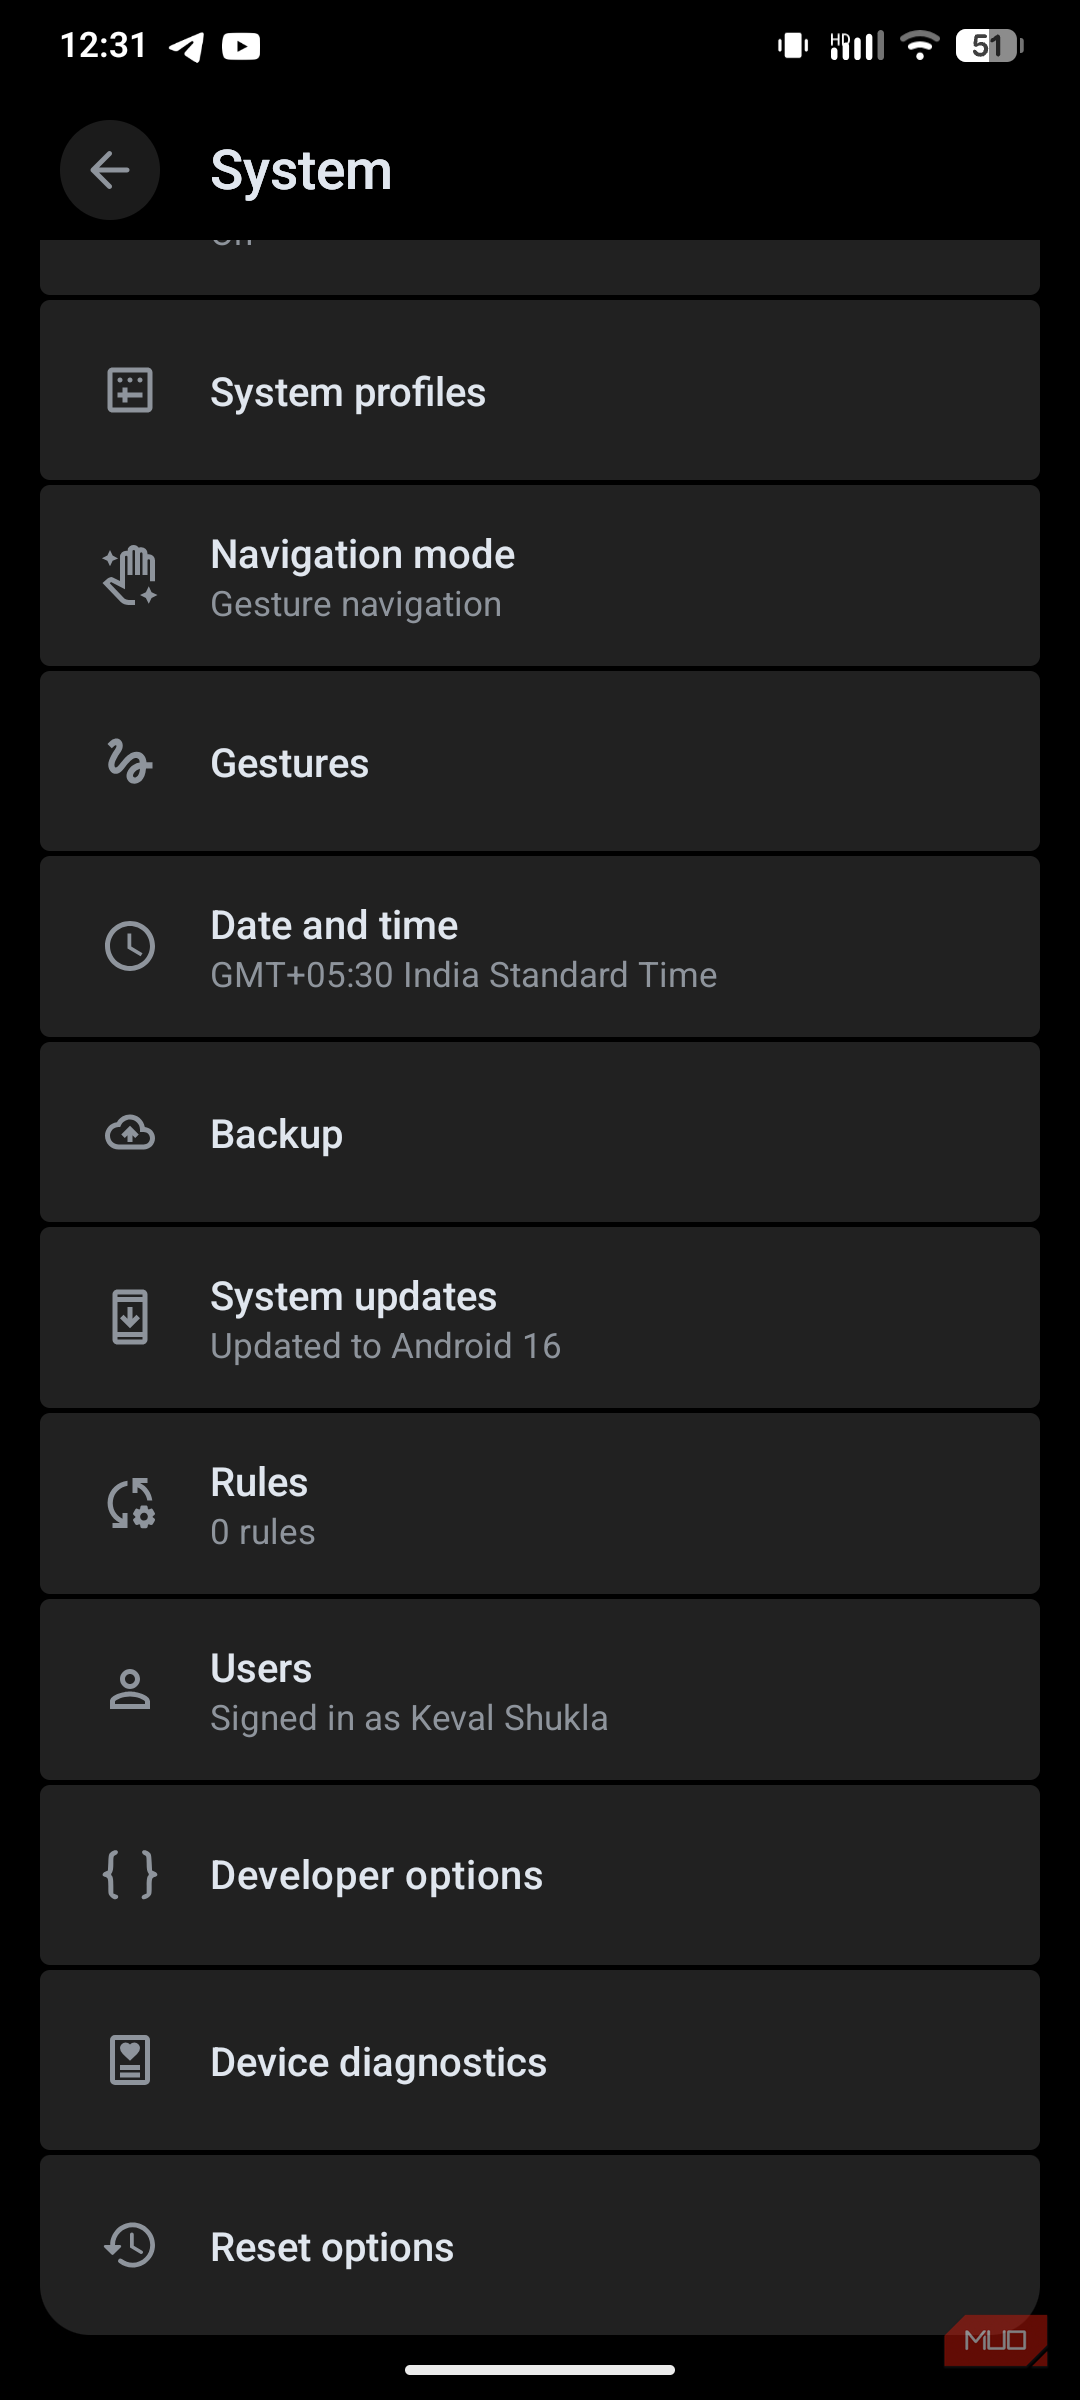The image size is (1080, 2400).
Task: Tap the Device diagnostics icon
Action: (x=130, y=2061)
